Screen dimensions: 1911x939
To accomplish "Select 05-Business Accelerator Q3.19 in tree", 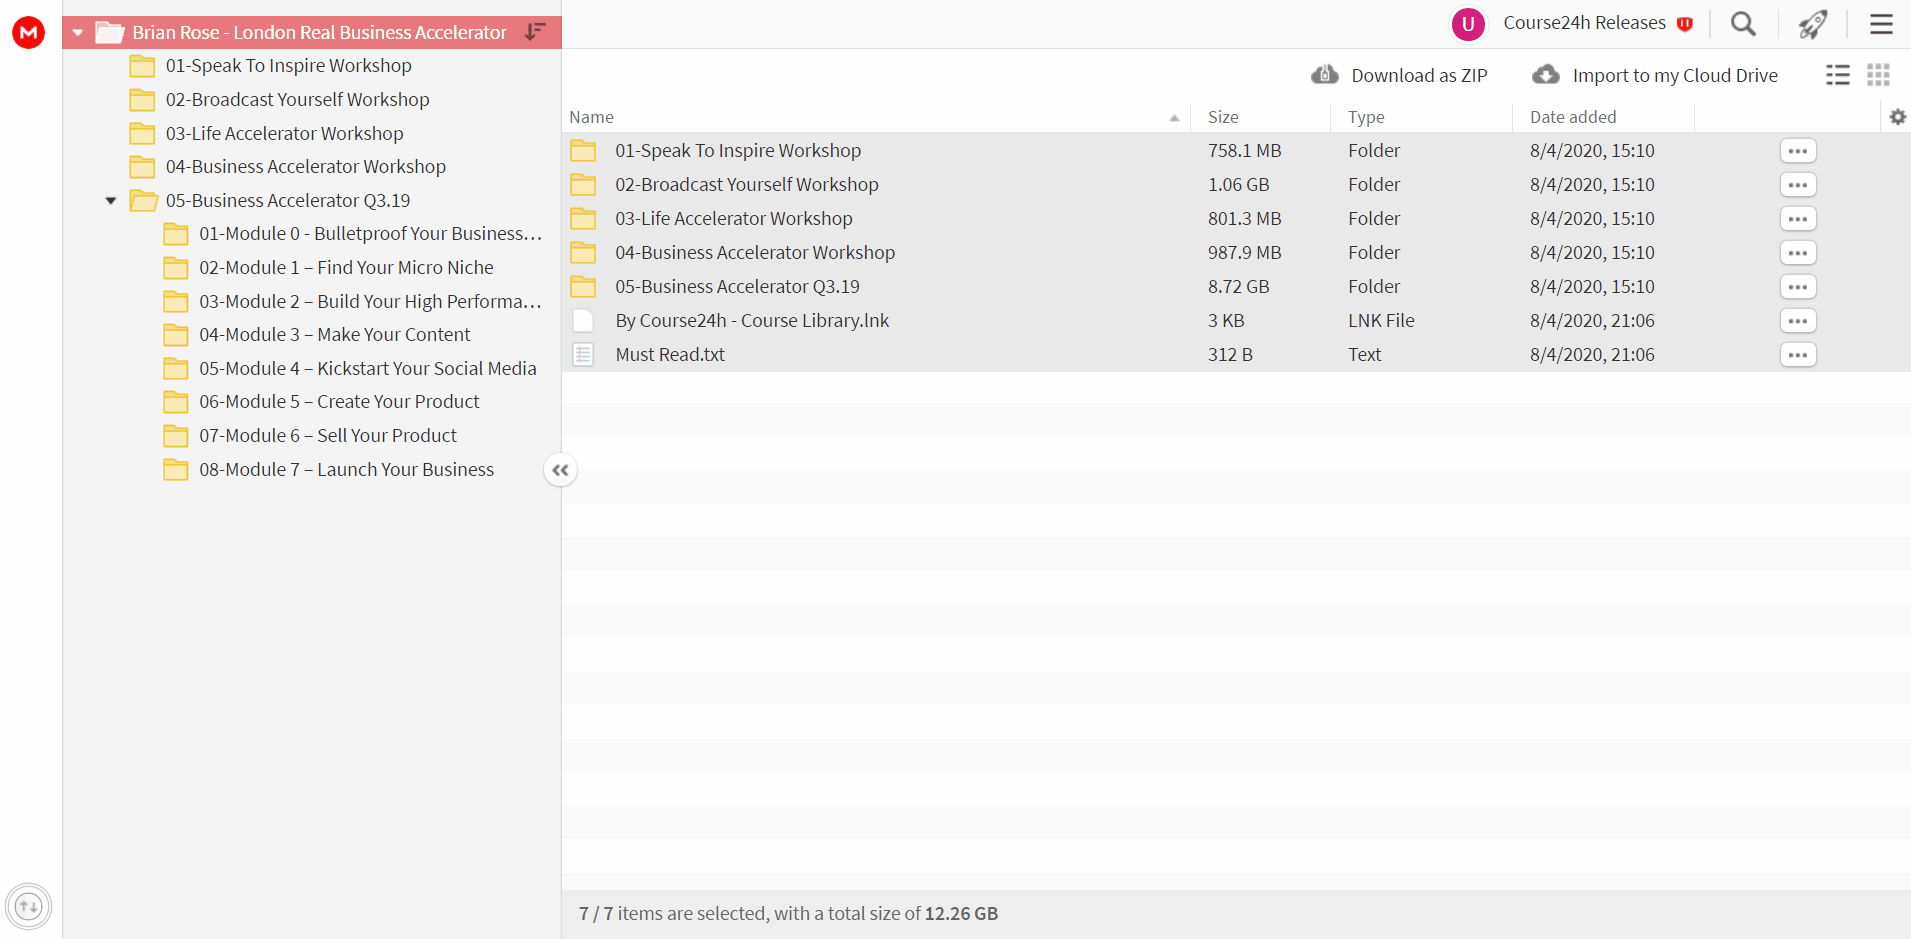I will pyautogui.click(x=288, y=201).
